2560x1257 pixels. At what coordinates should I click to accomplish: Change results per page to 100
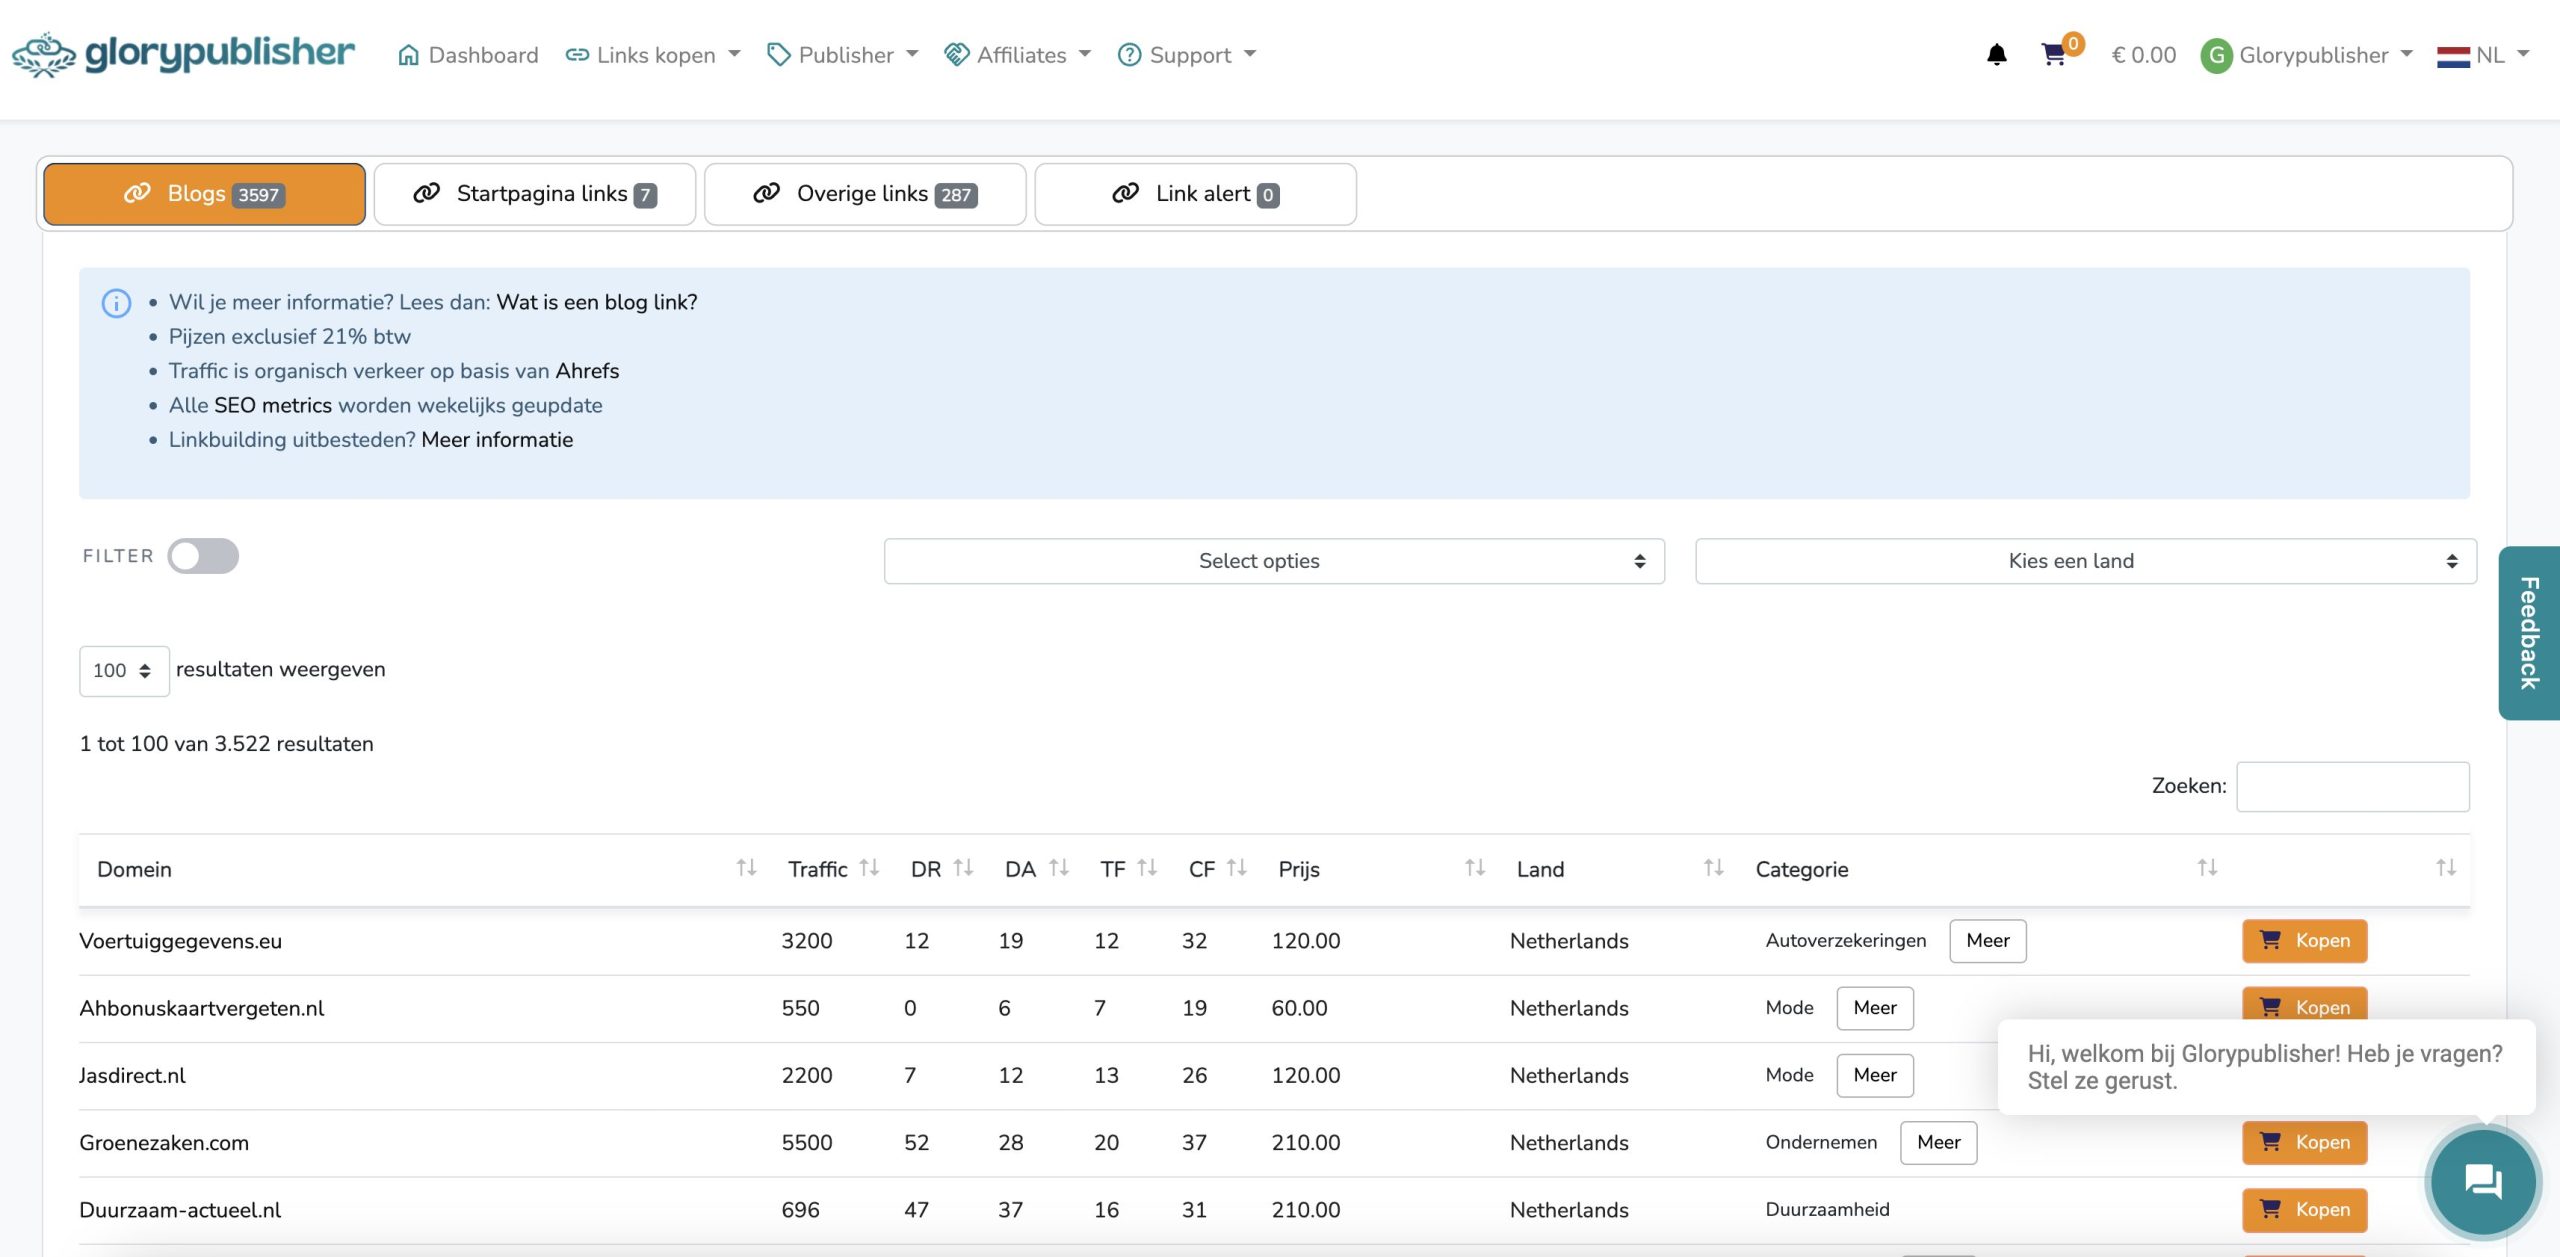tap(122, 669)
